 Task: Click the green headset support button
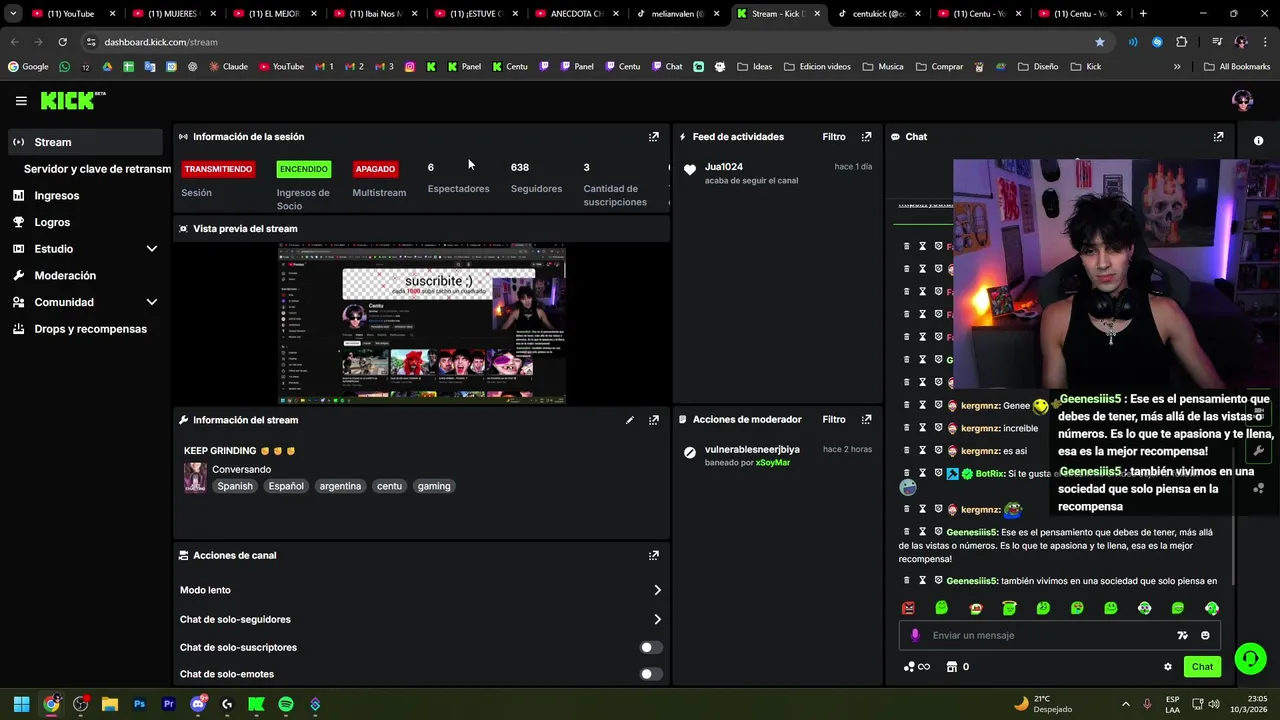tap(1250, 658)
